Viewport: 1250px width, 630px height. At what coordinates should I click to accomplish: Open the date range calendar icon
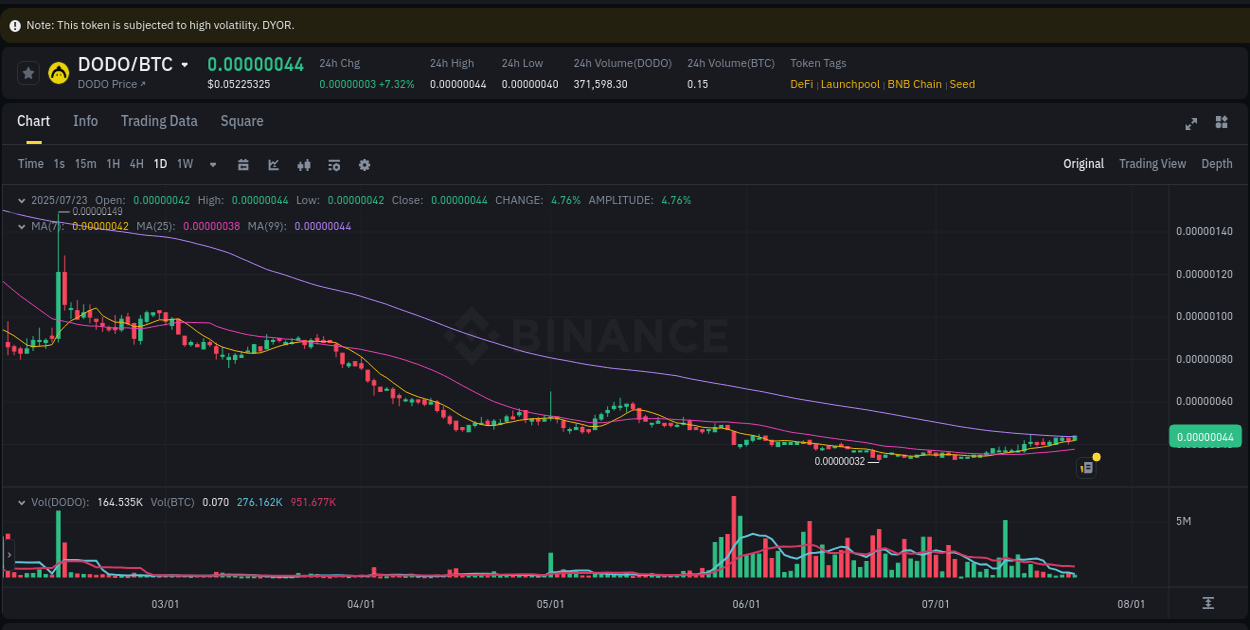point(243,164)
